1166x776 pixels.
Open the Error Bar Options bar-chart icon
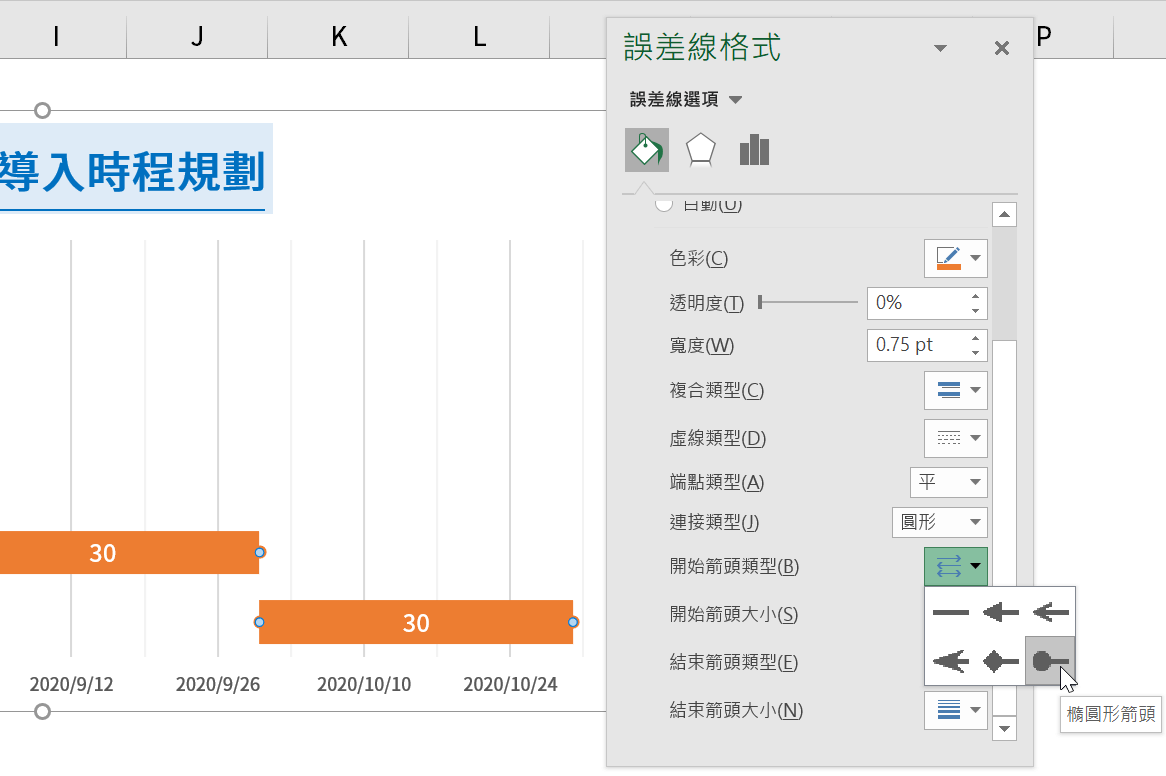754,150
